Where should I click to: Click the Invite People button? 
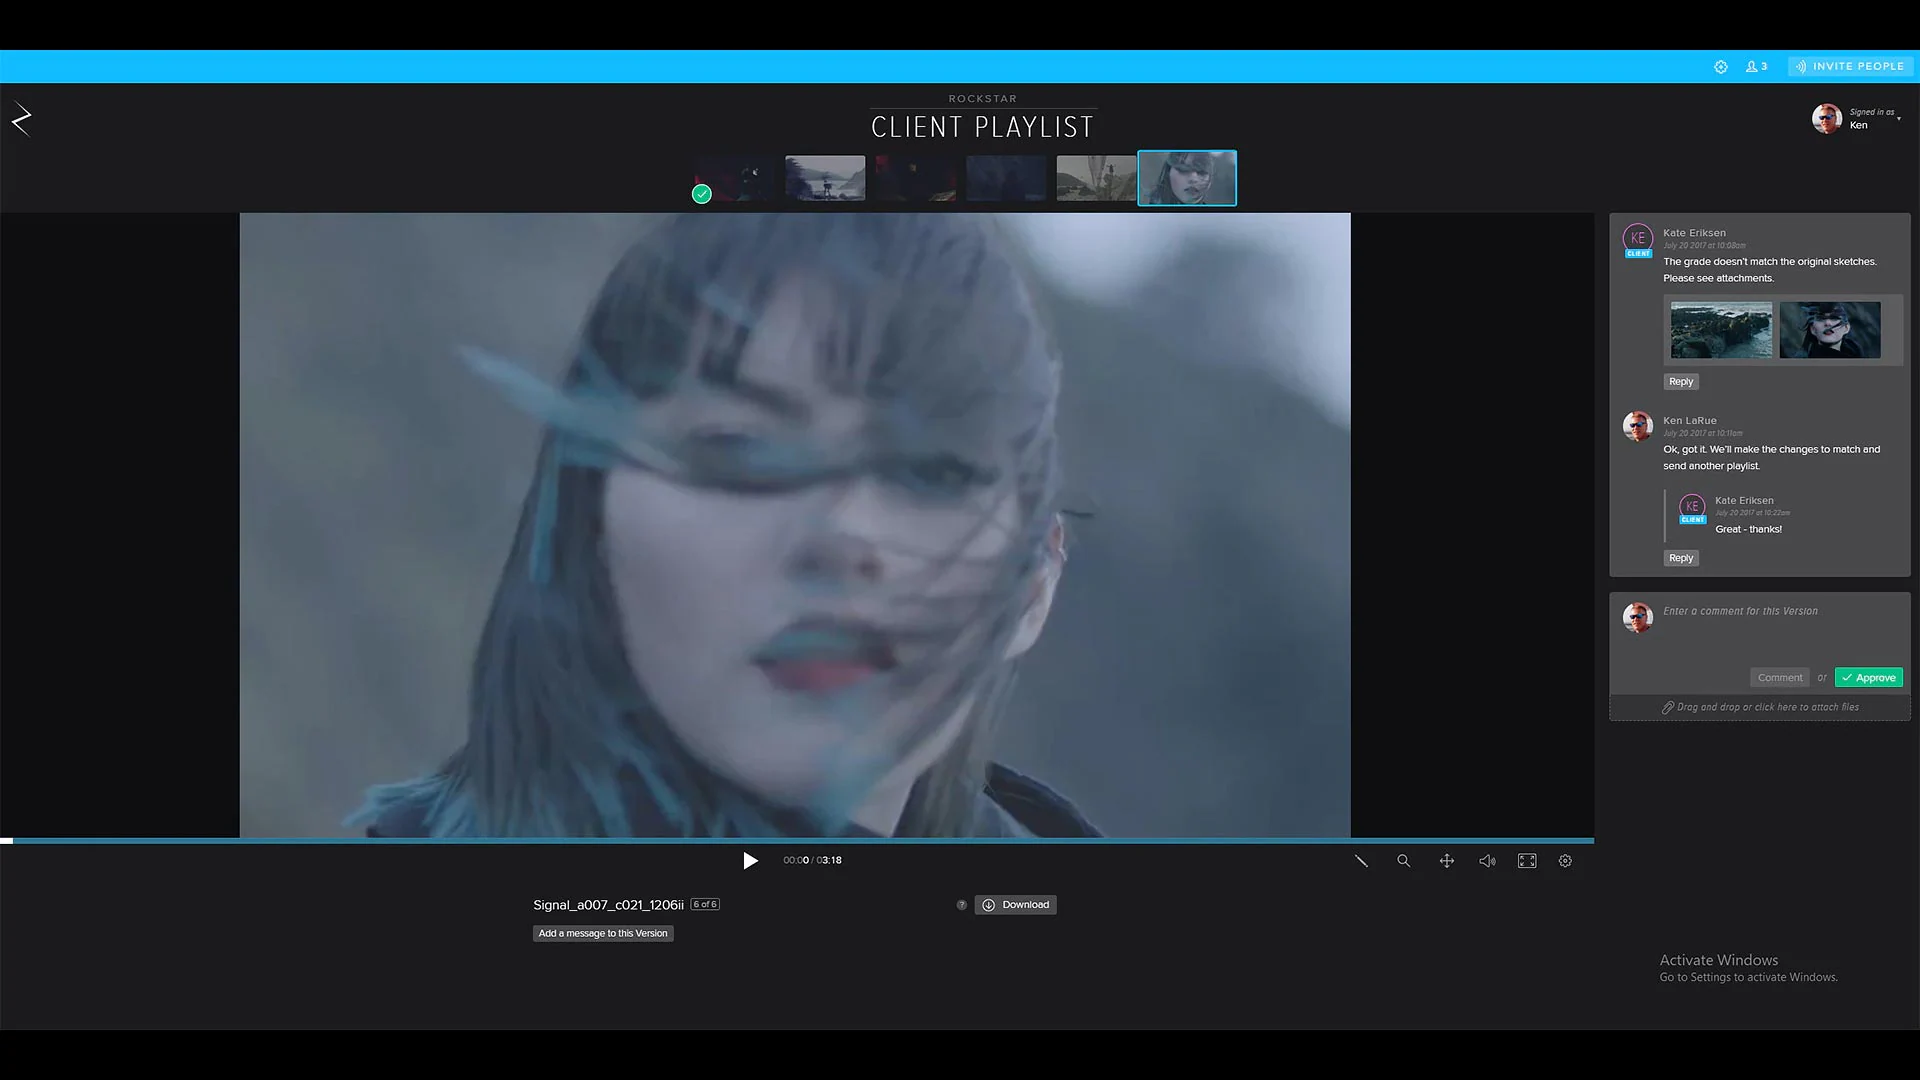(x=1850, y=67)
